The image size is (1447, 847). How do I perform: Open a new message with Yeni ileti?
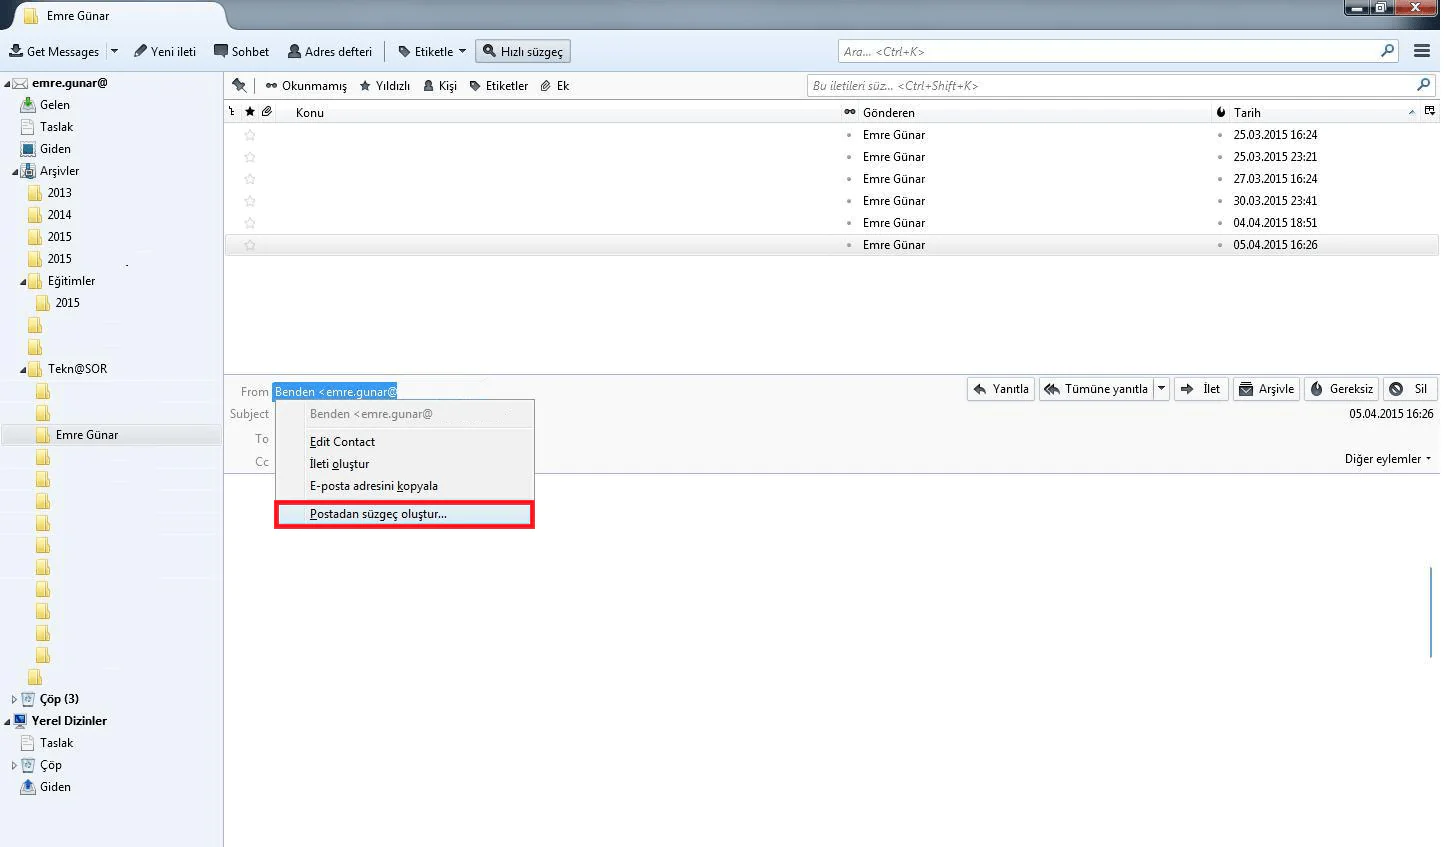coord(165,50)
